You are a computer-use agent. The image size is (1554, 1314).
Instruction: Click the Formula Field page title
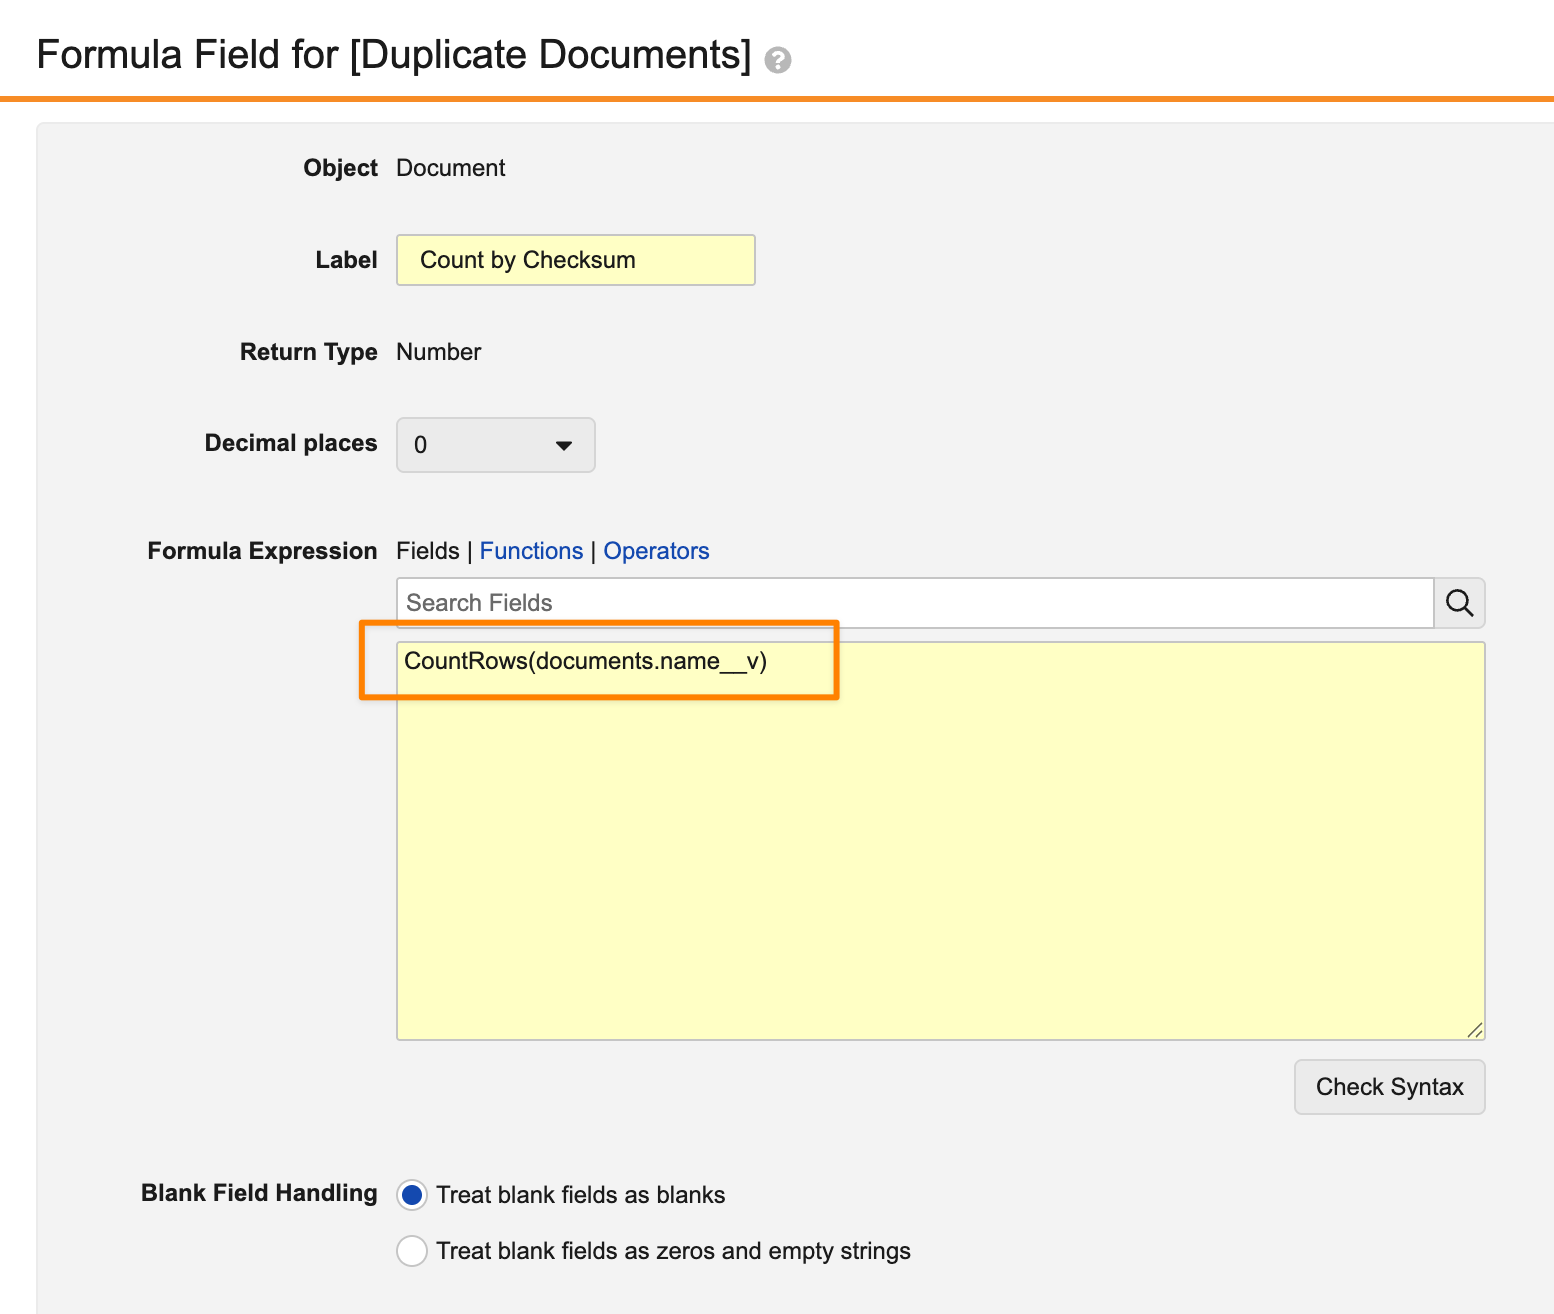point(393,55)
